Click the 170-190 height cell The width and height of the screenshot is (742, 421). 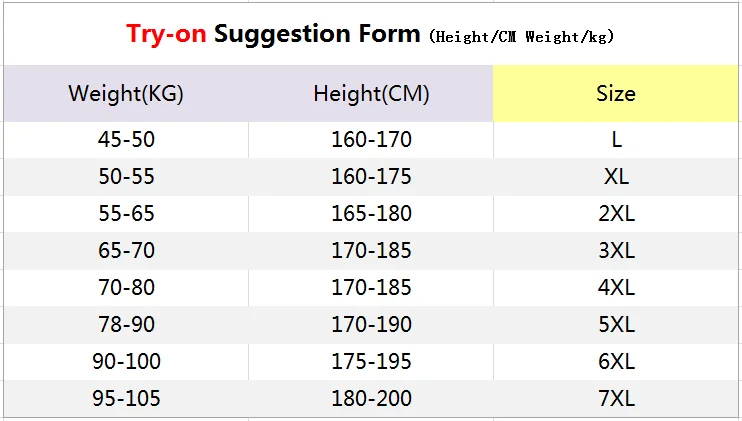pos(371,325)
